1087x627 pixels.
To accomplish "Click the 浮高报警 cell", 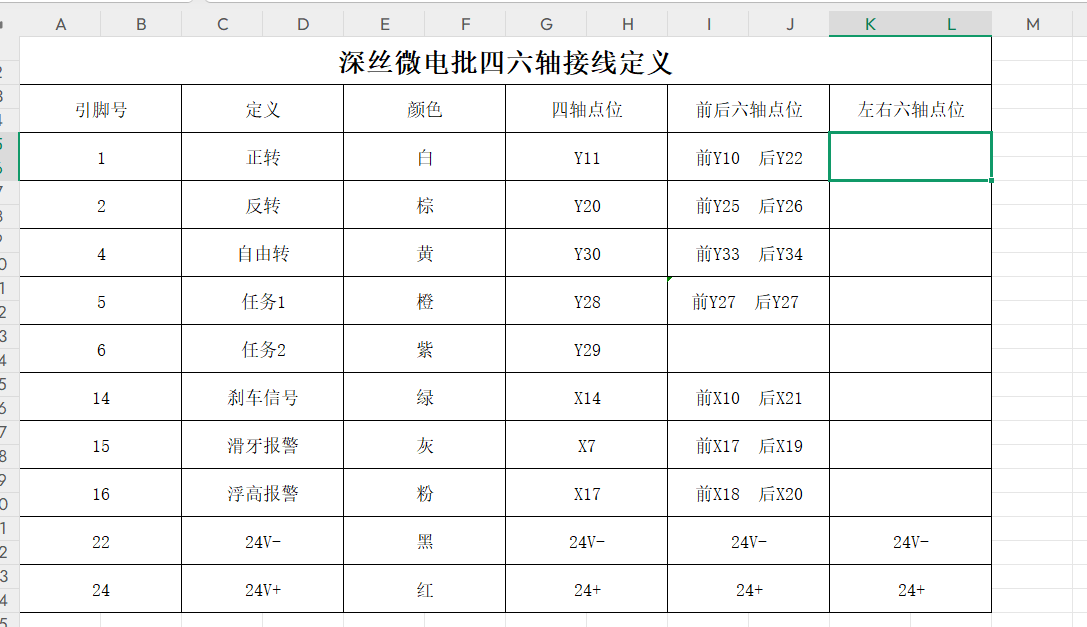I will coord(263,493).
